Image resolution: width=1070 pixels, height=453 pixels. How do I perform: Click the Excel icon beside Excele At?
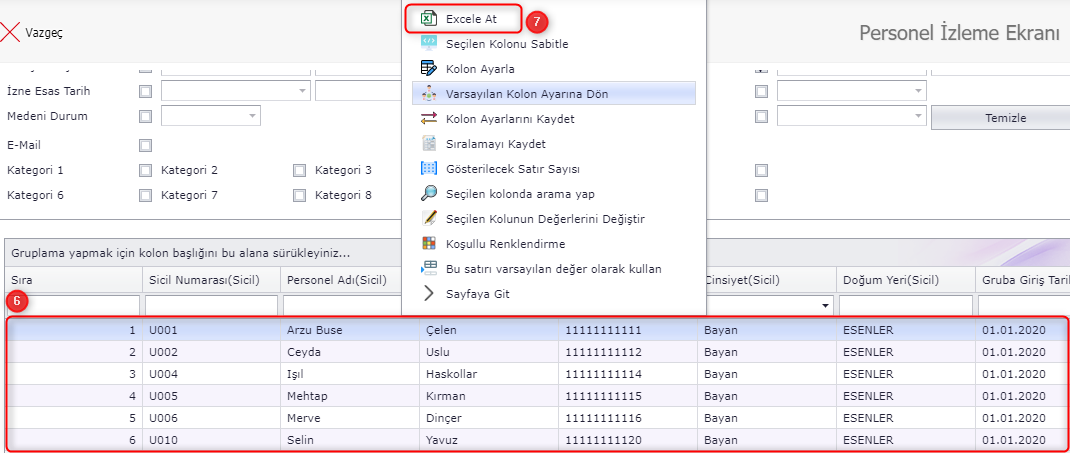click(429, 19)
